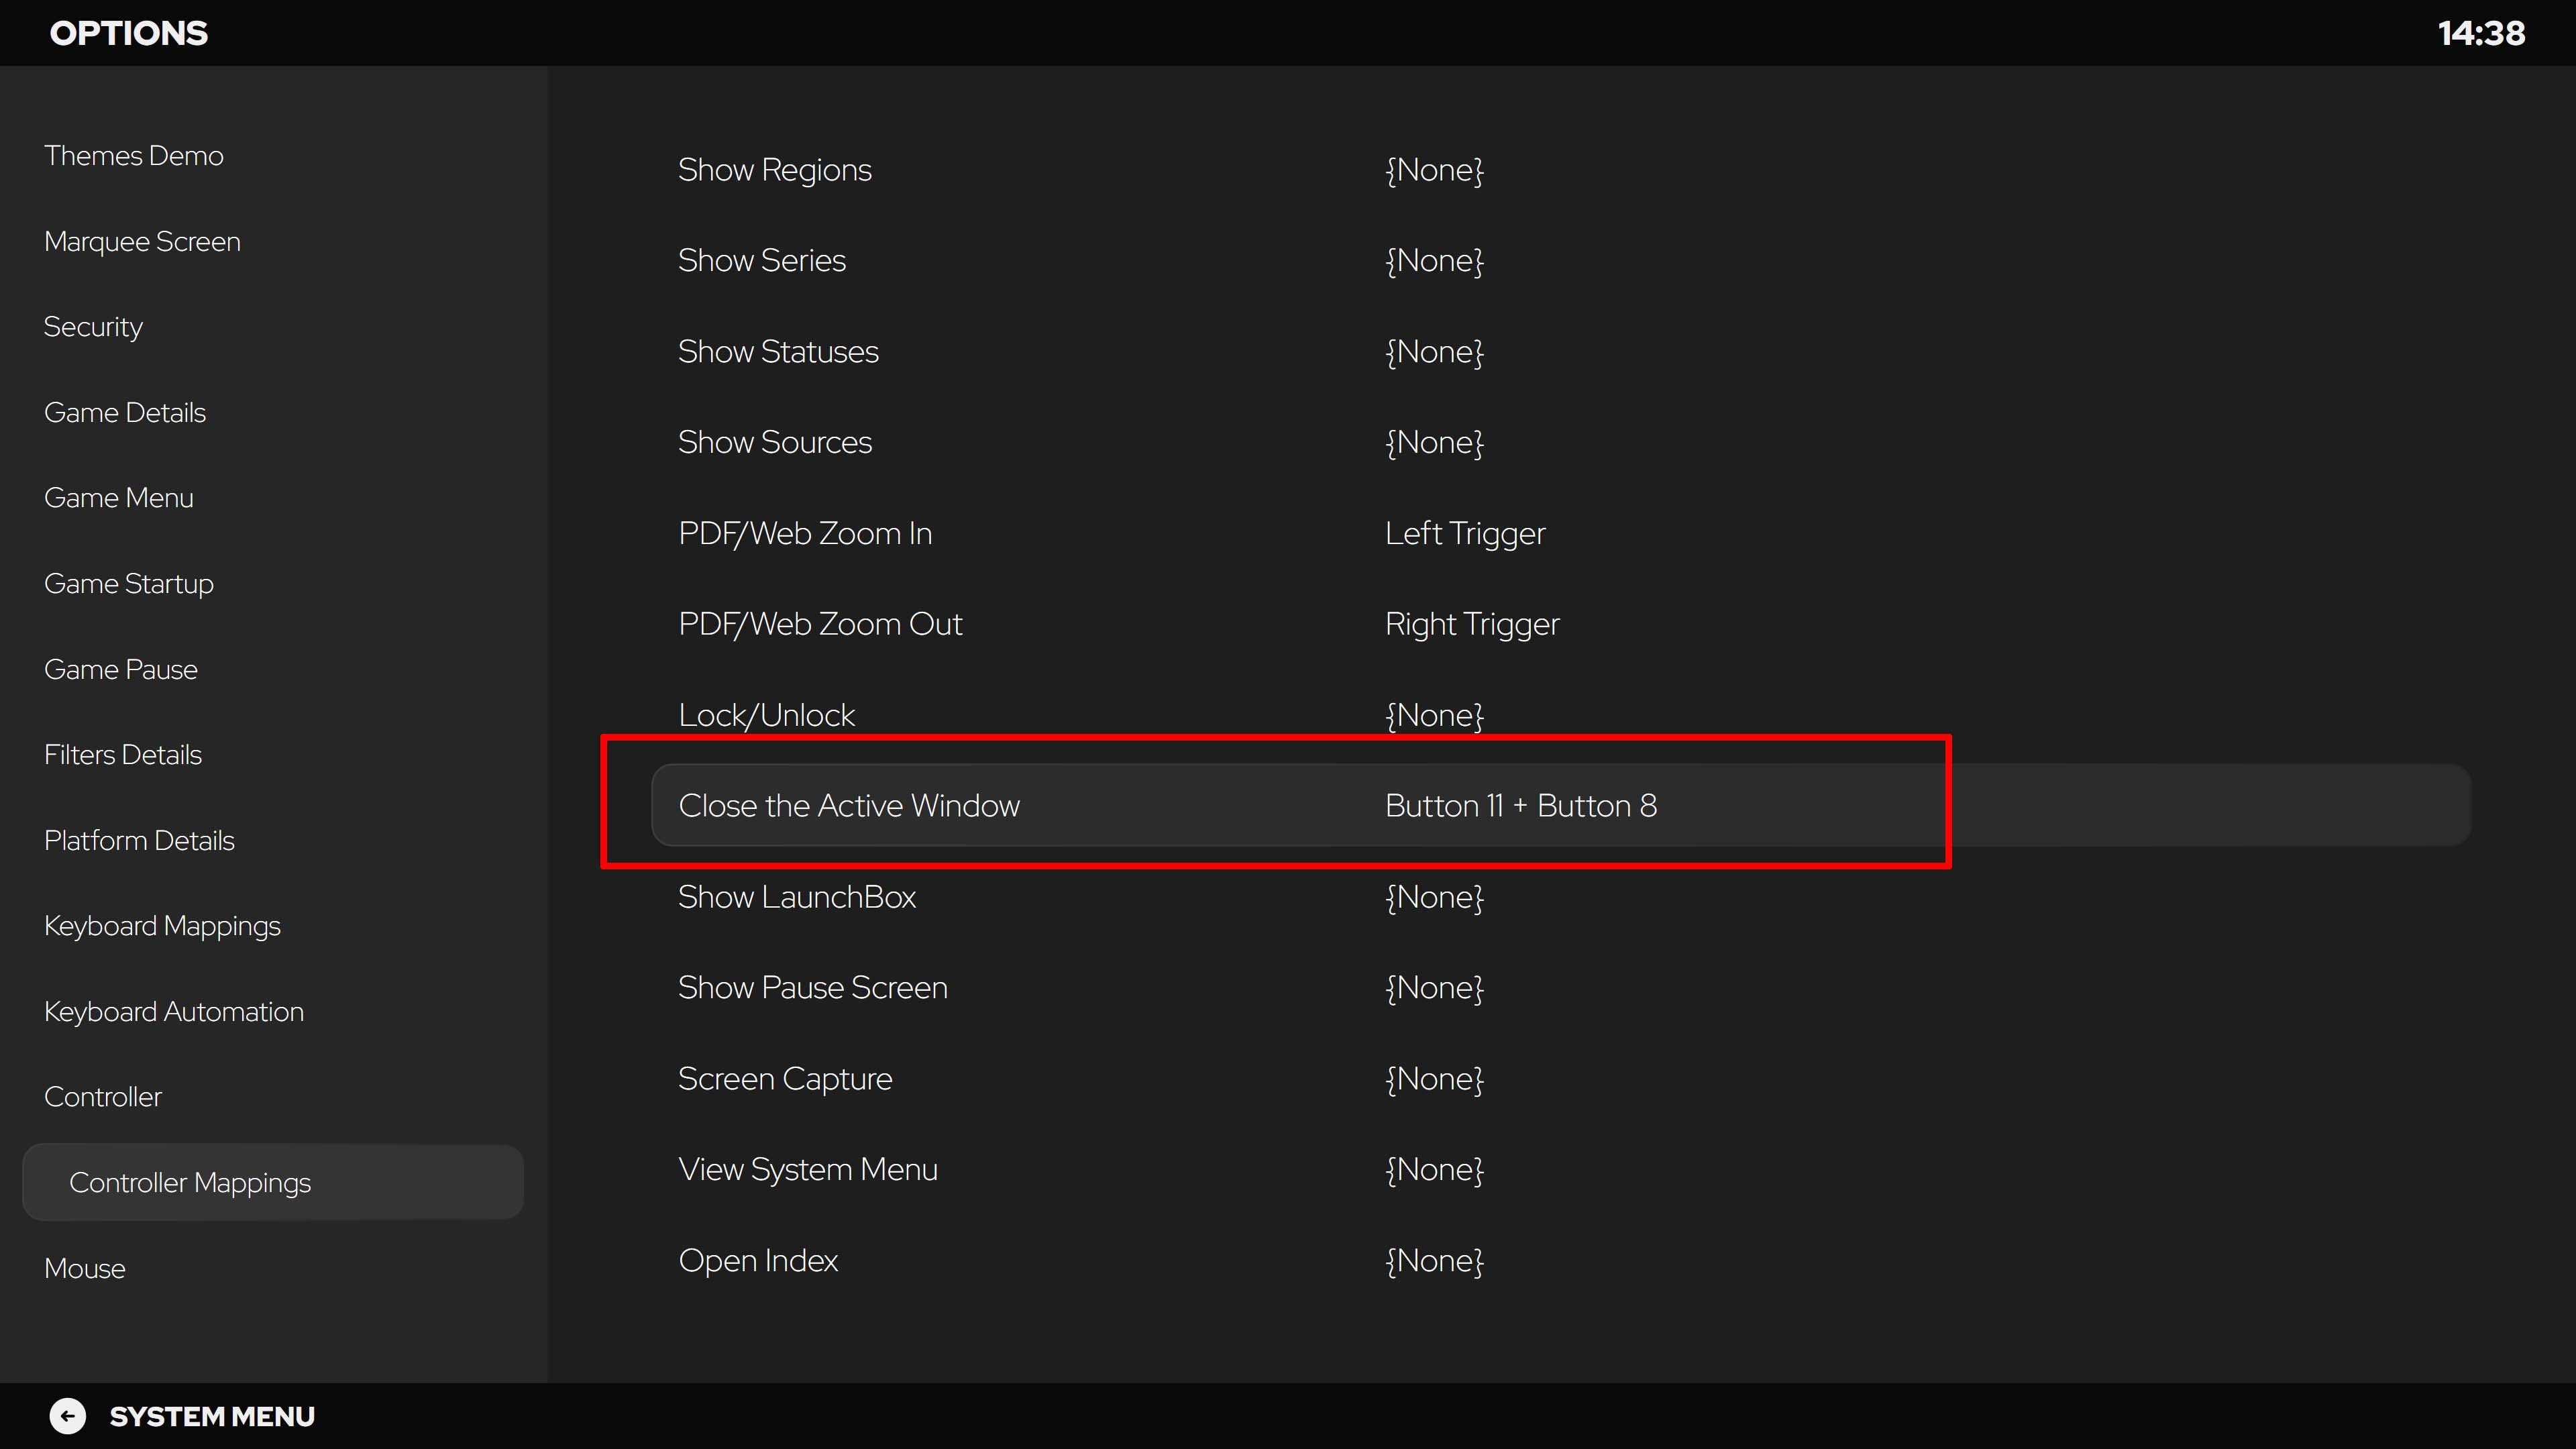Screen dimensions: 2576x1449
Task: Click the 14:38 clock display
Action: point(2481,33)
